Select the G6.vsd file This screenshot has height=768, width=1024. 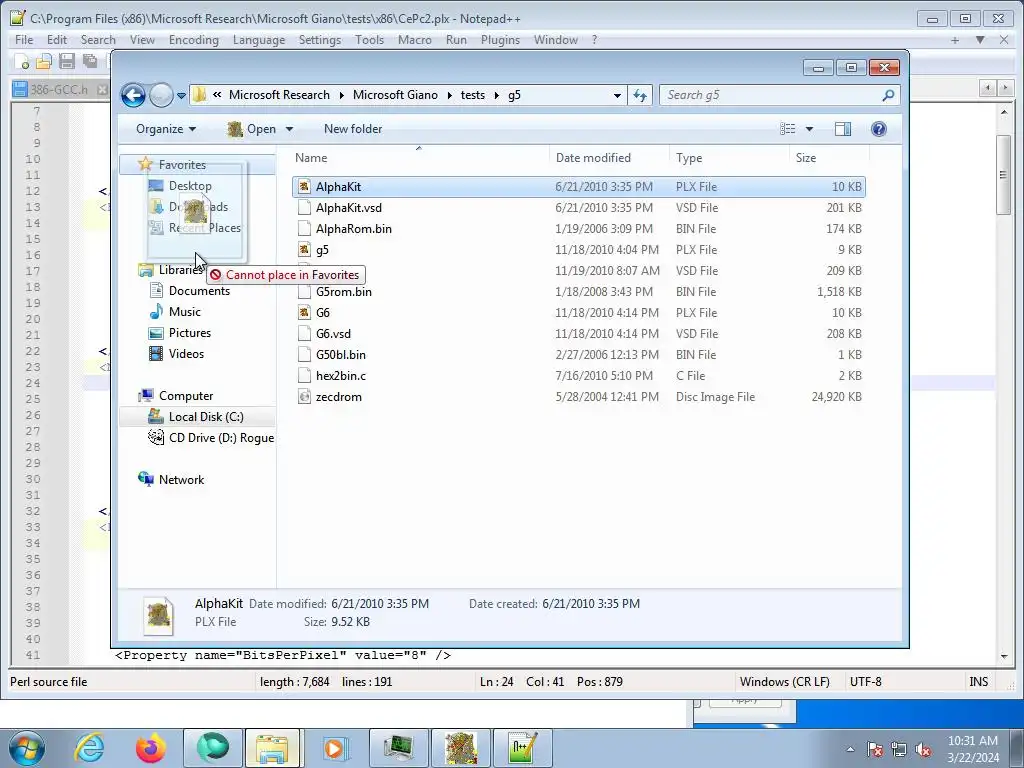point(333,333)
